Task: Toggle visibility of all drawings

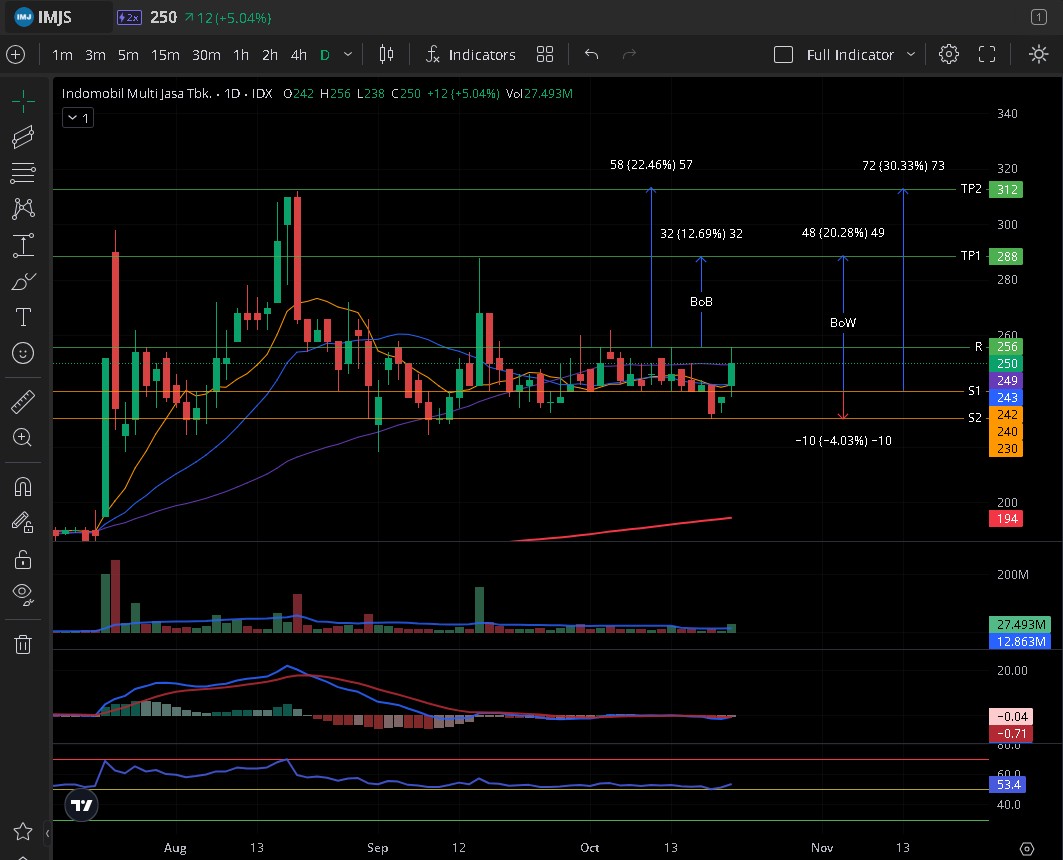Action: [x=22, y=594]
